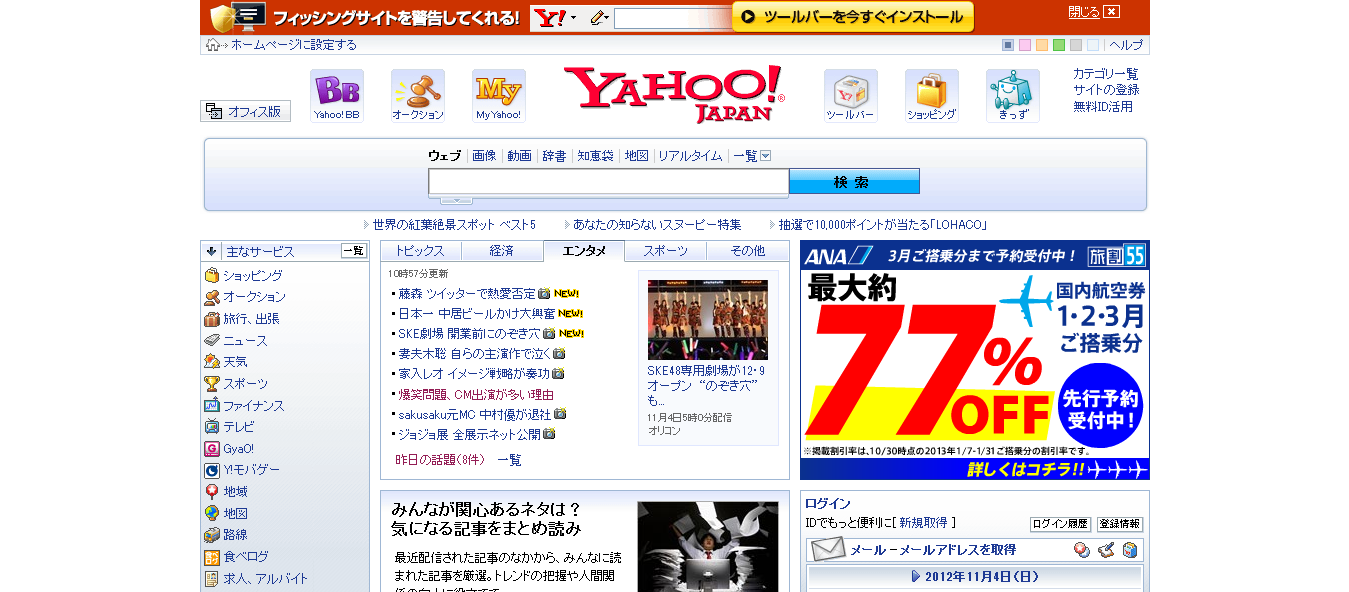Viewport: 1349px width, 592px height.
Task: Switch to the トピックス tab
Action: coord(420,251)
